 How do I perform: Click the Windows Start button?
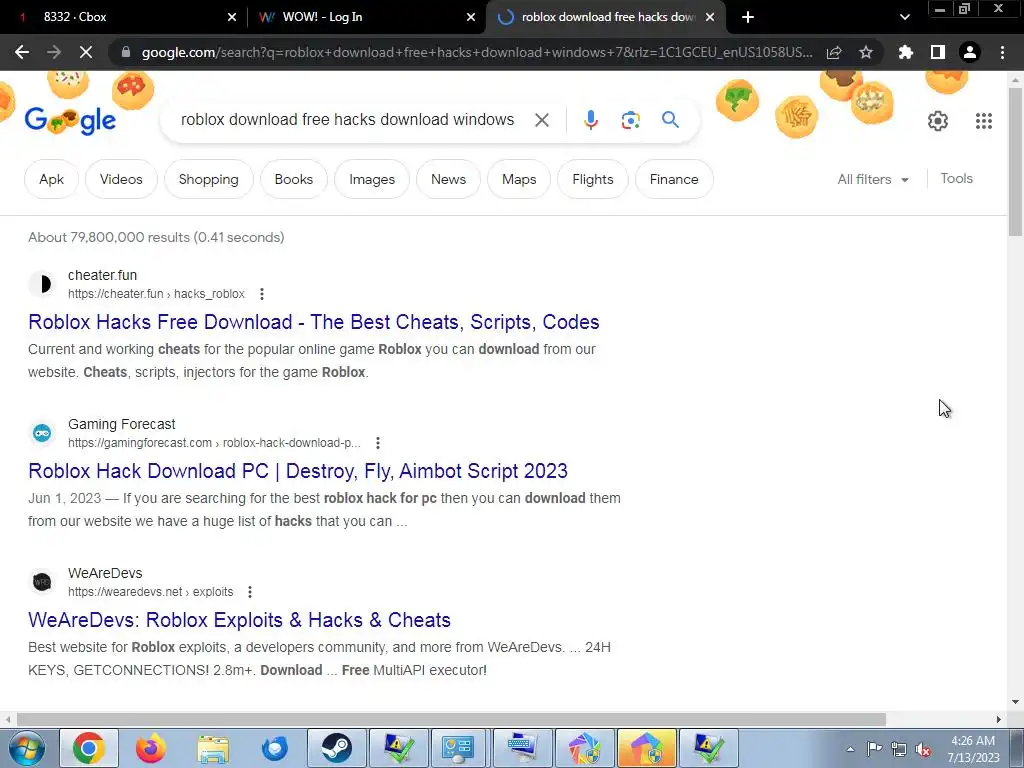tap(26, 748)
